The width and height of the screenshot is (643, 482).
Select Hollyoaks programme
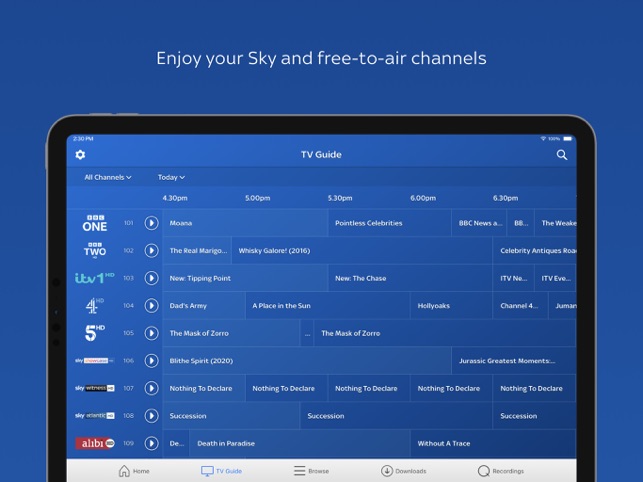(451, 306)
